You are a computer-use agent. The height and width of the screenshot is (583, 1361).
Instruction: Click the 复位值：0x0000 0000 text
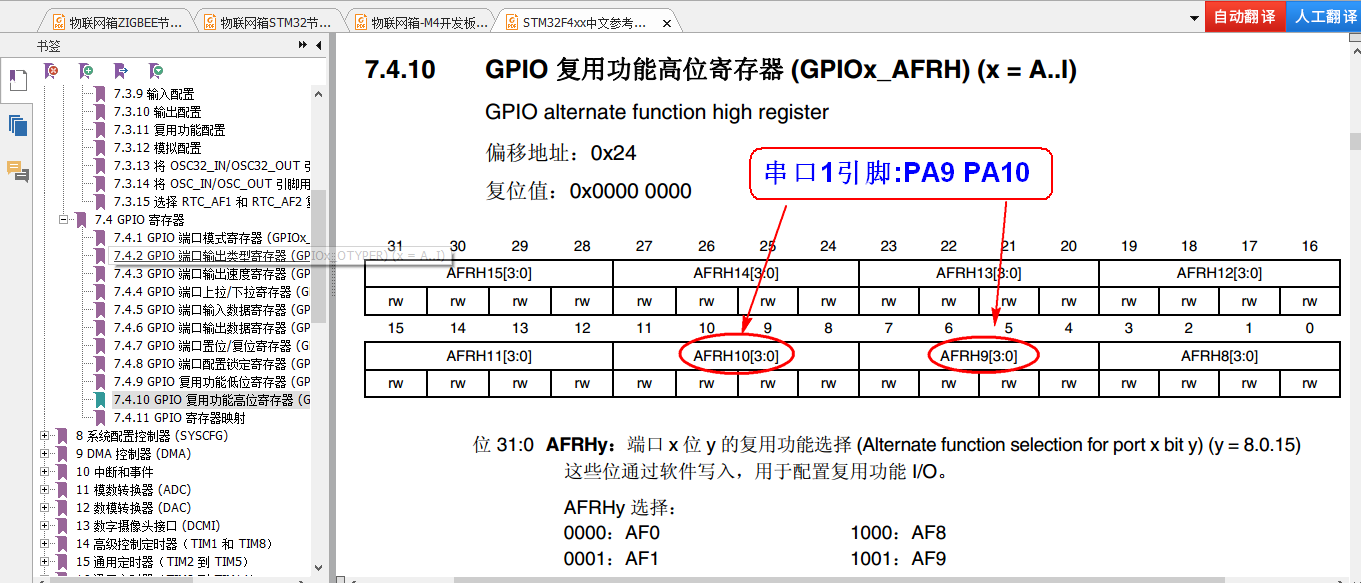point(588,190)
